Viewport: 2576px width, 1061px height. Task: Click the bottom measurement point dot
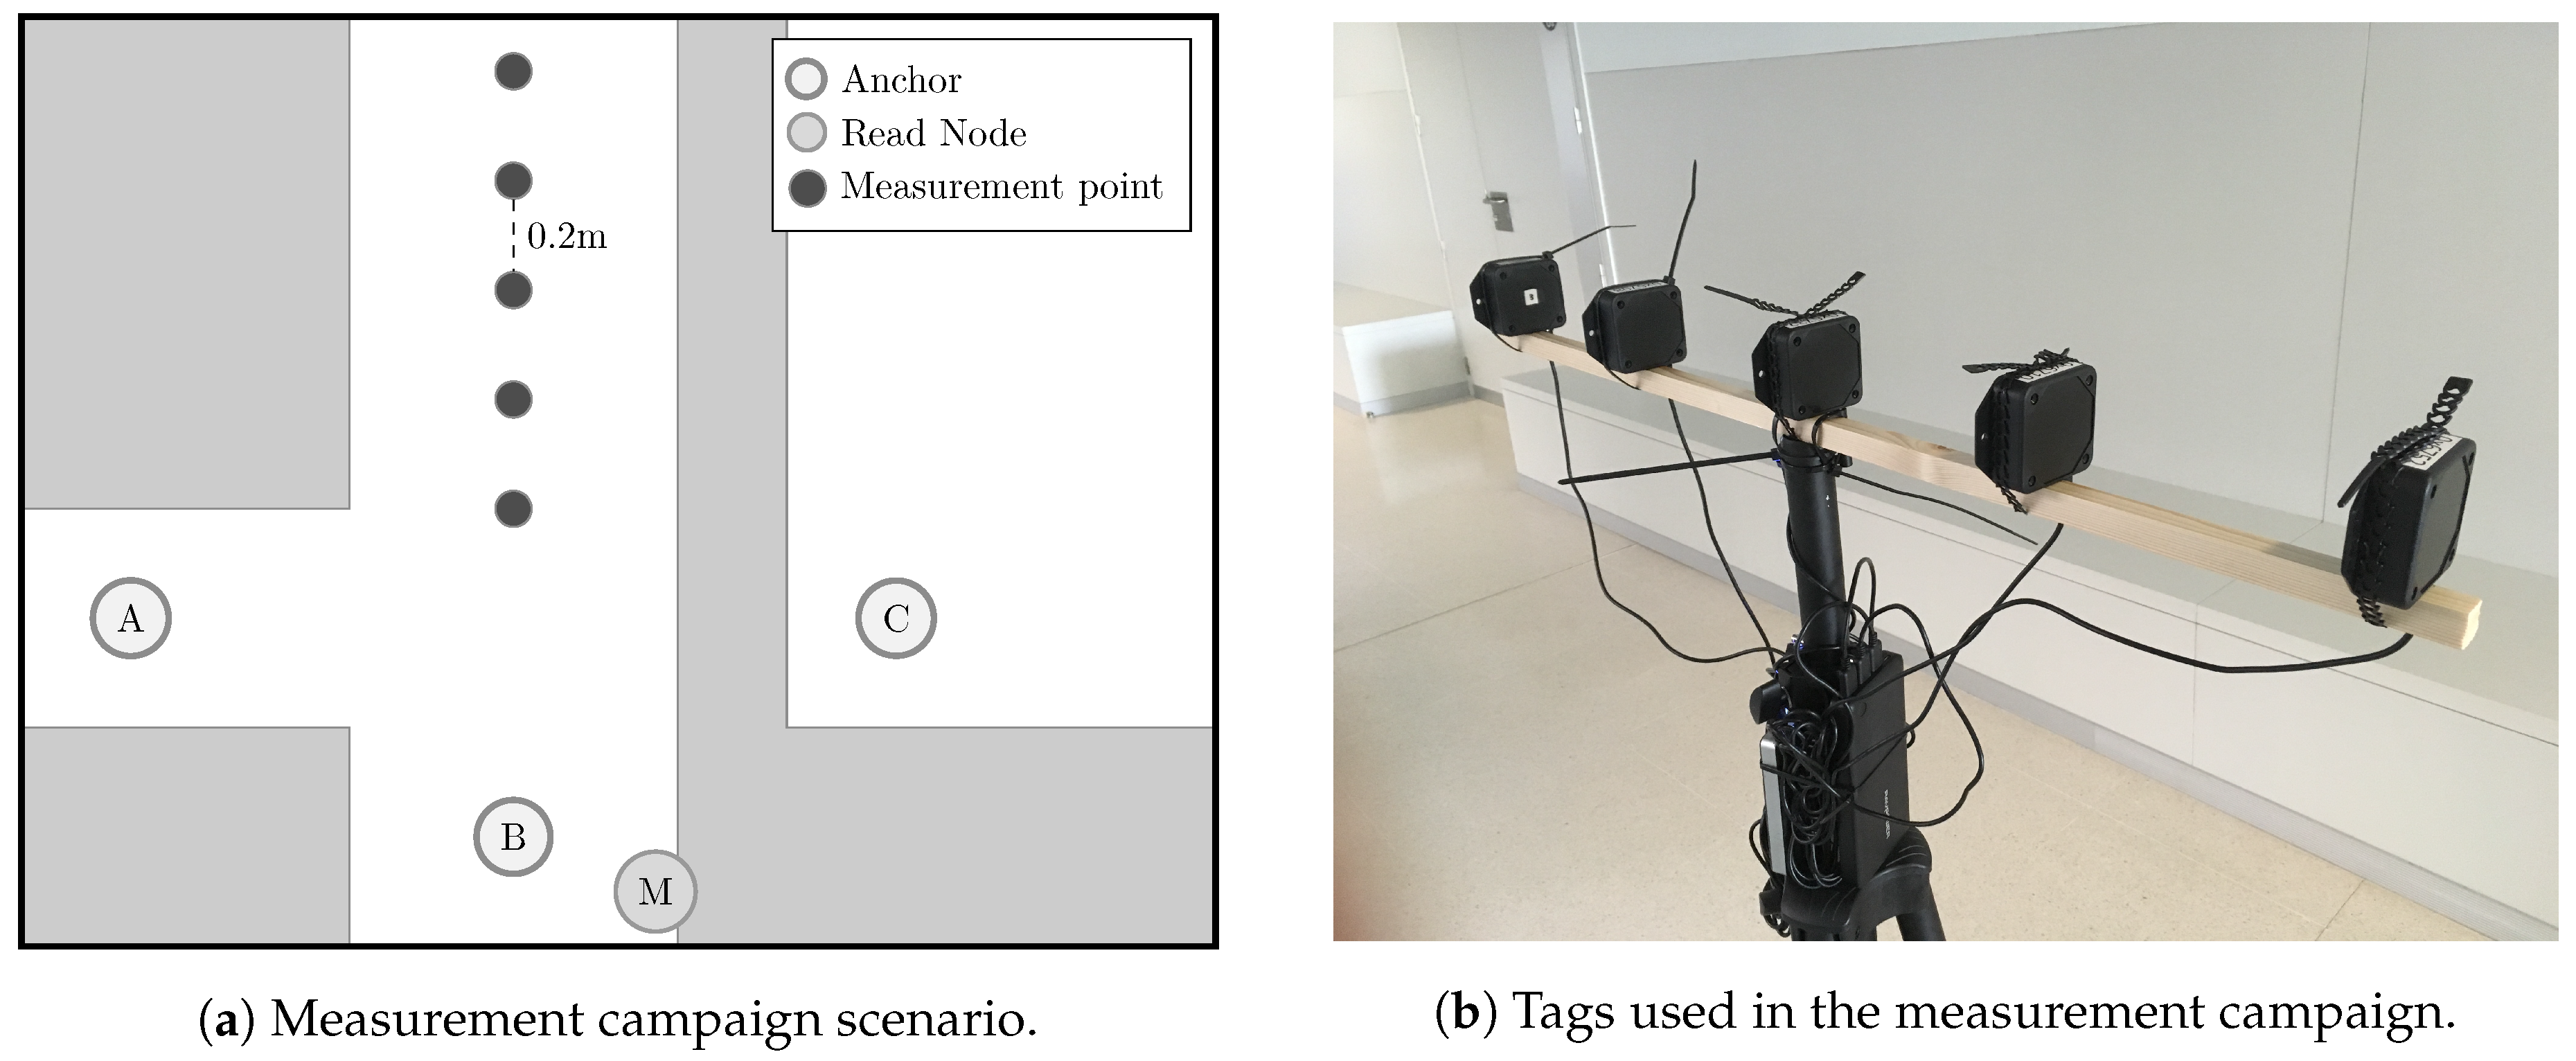pos(514,509)
